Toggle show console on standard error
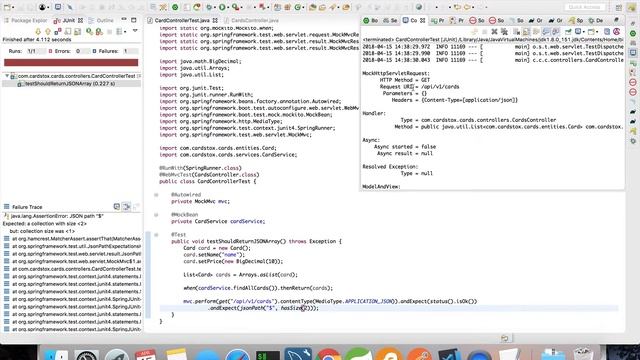This screenshot has width=640, height=360. pos(556,31)
